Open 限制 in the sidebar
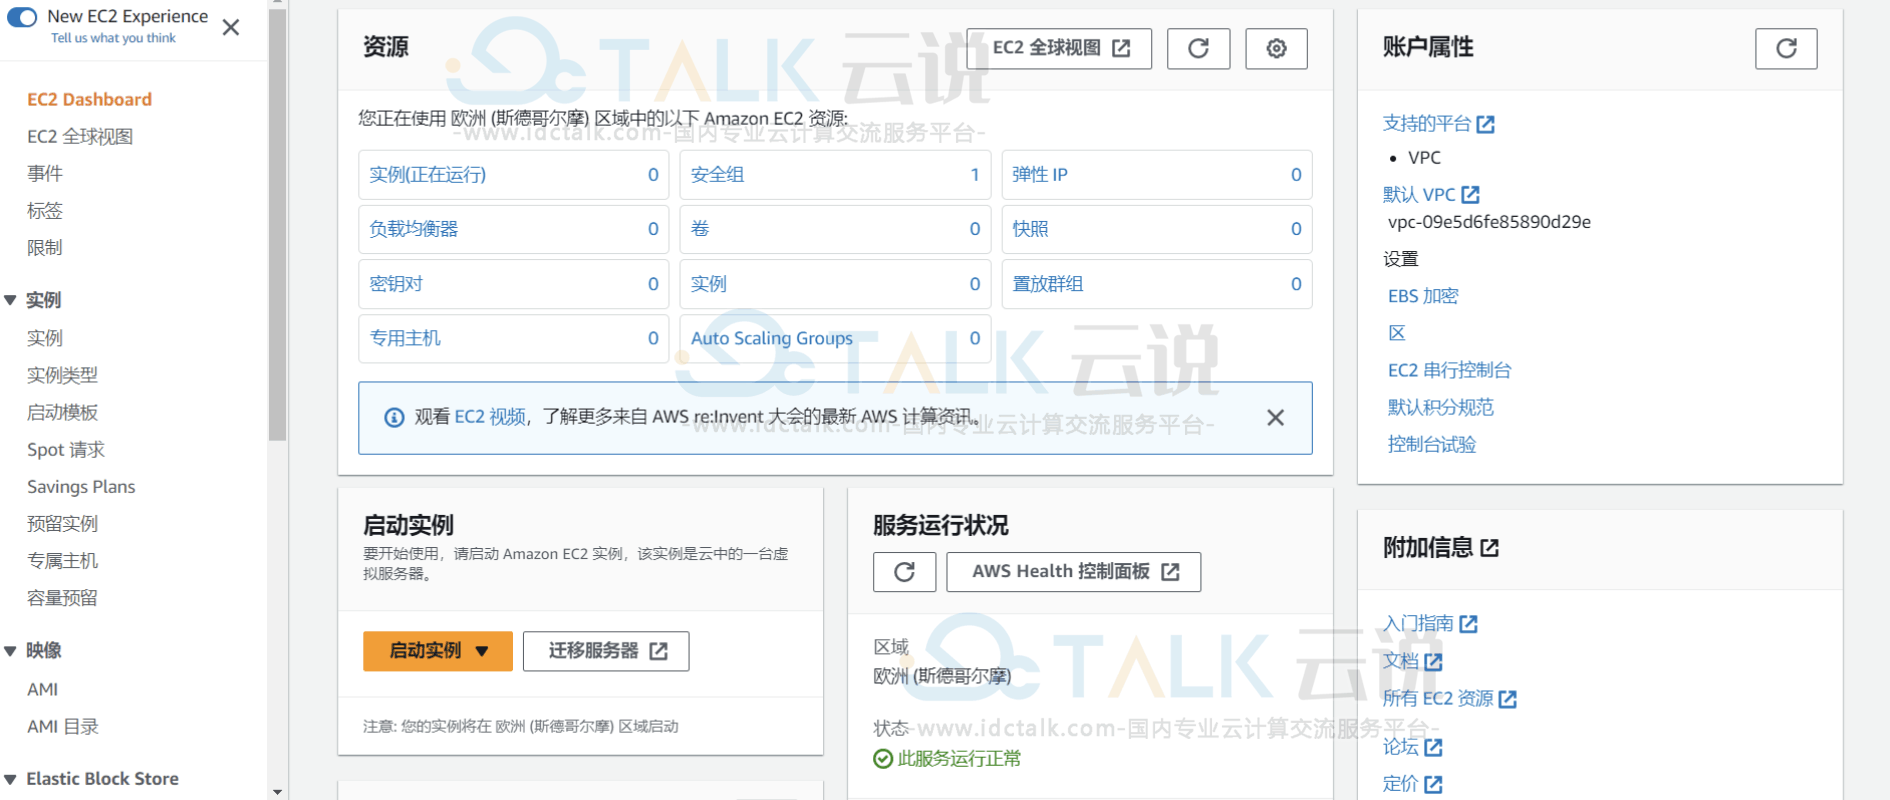The width and height of the screenshot is (1890, 800). click(45, 248)
